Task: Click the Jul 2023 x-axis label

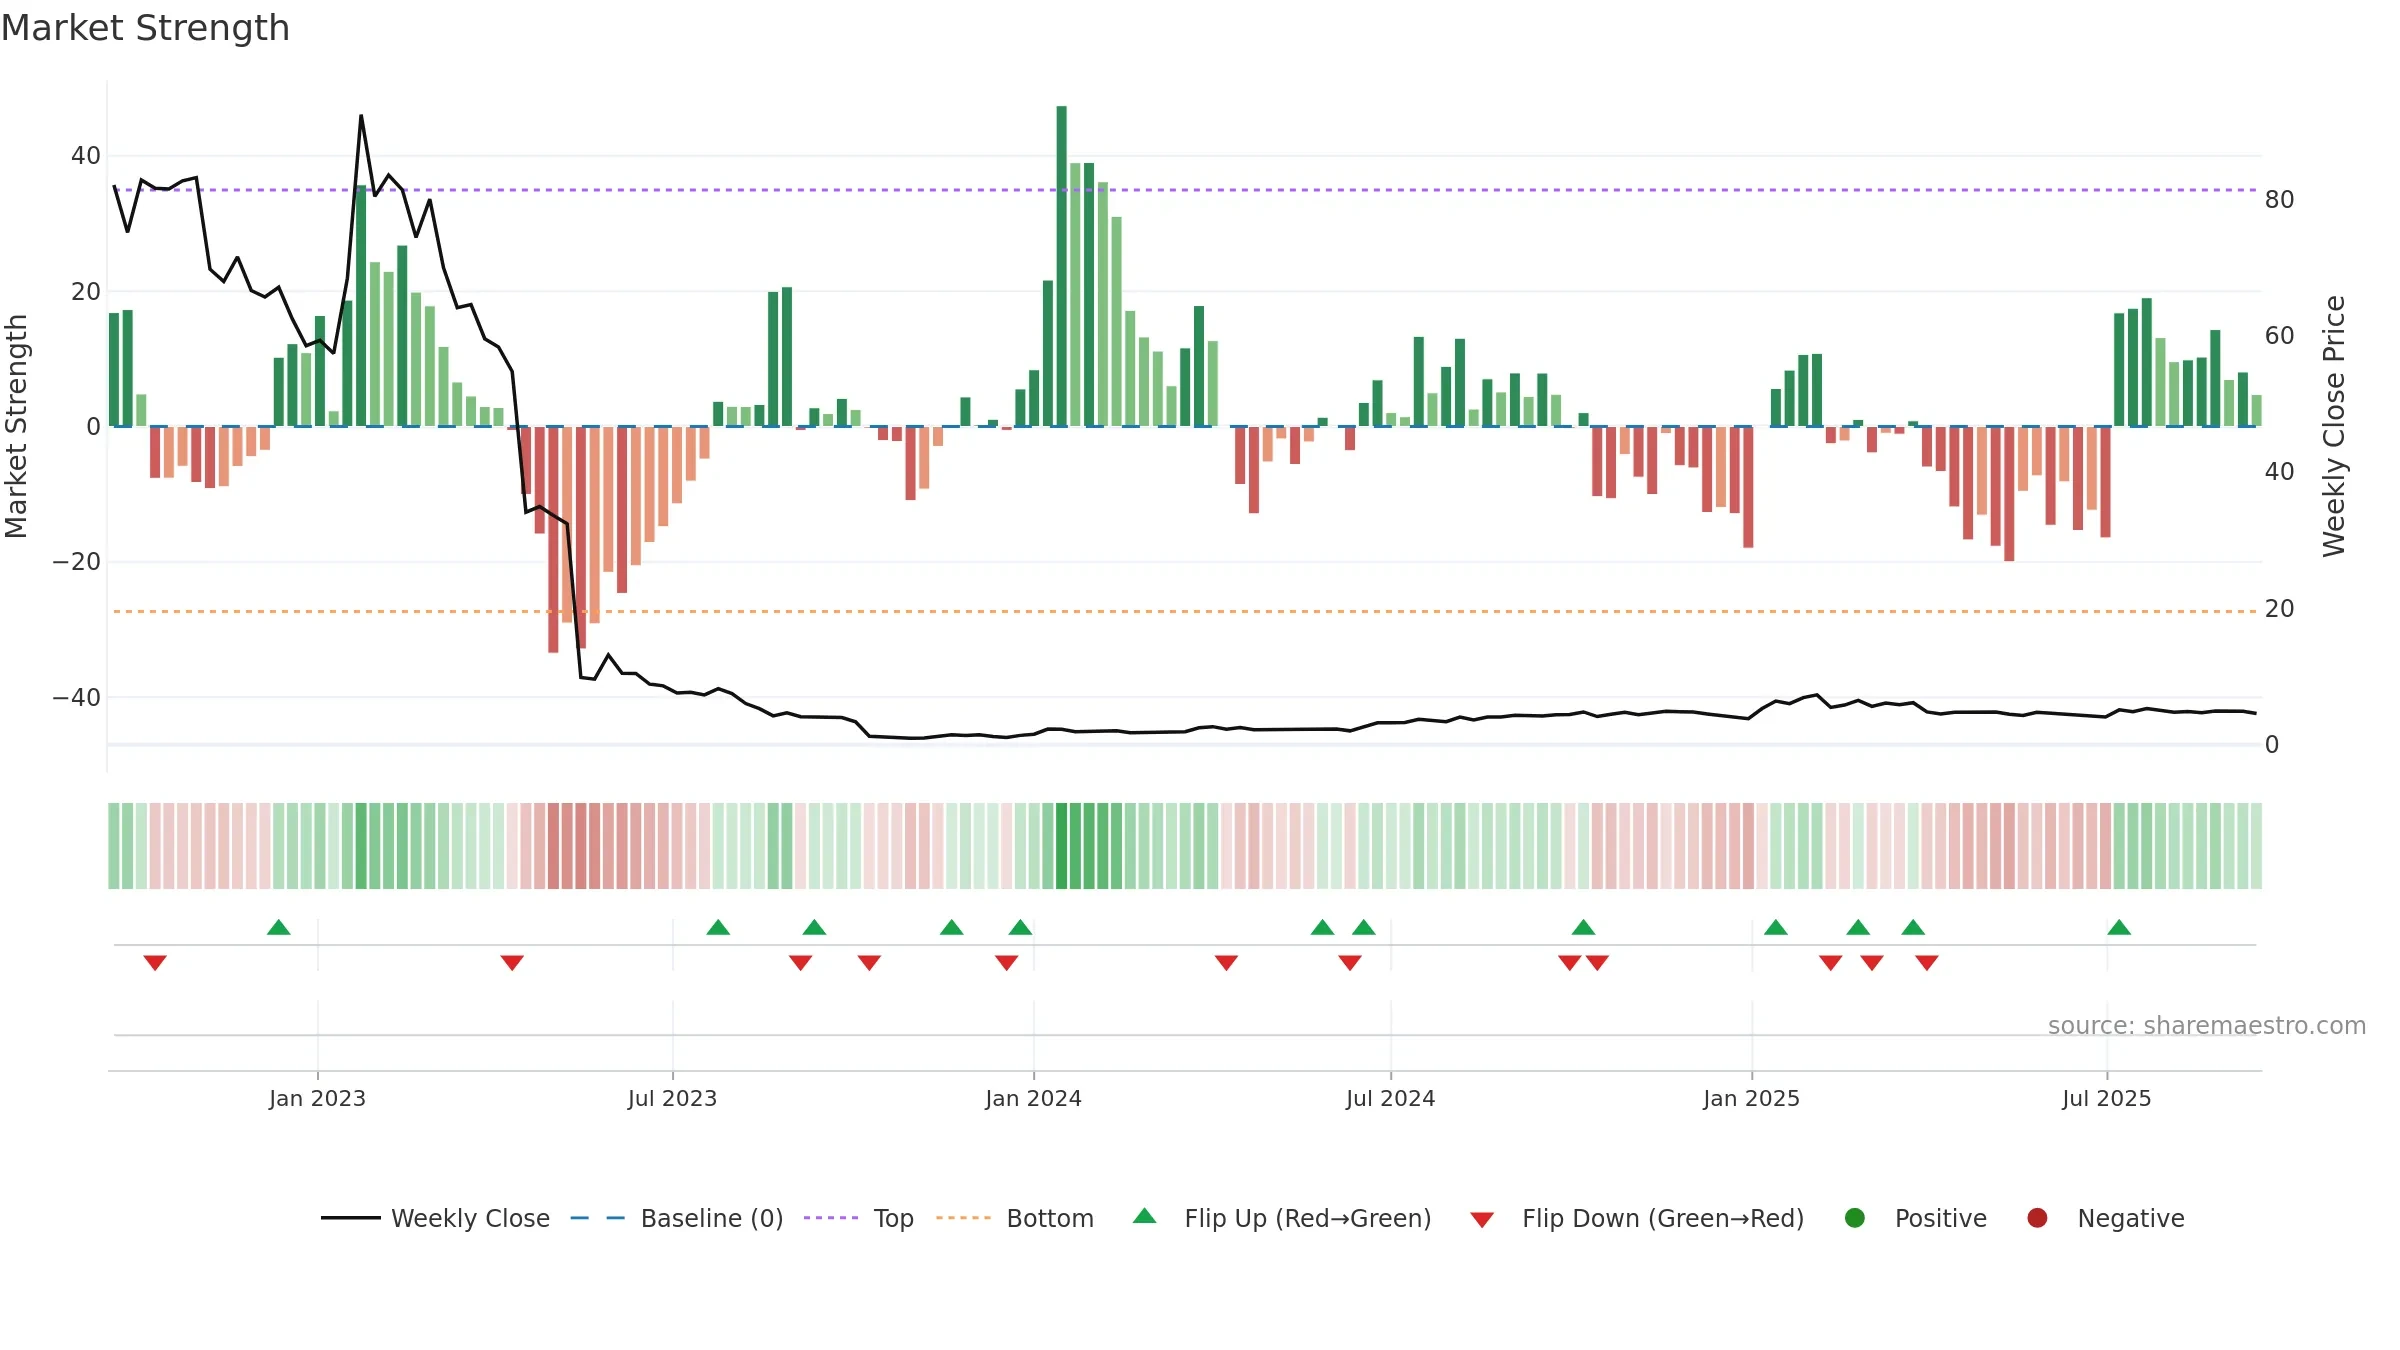Action: point(672,1099)
